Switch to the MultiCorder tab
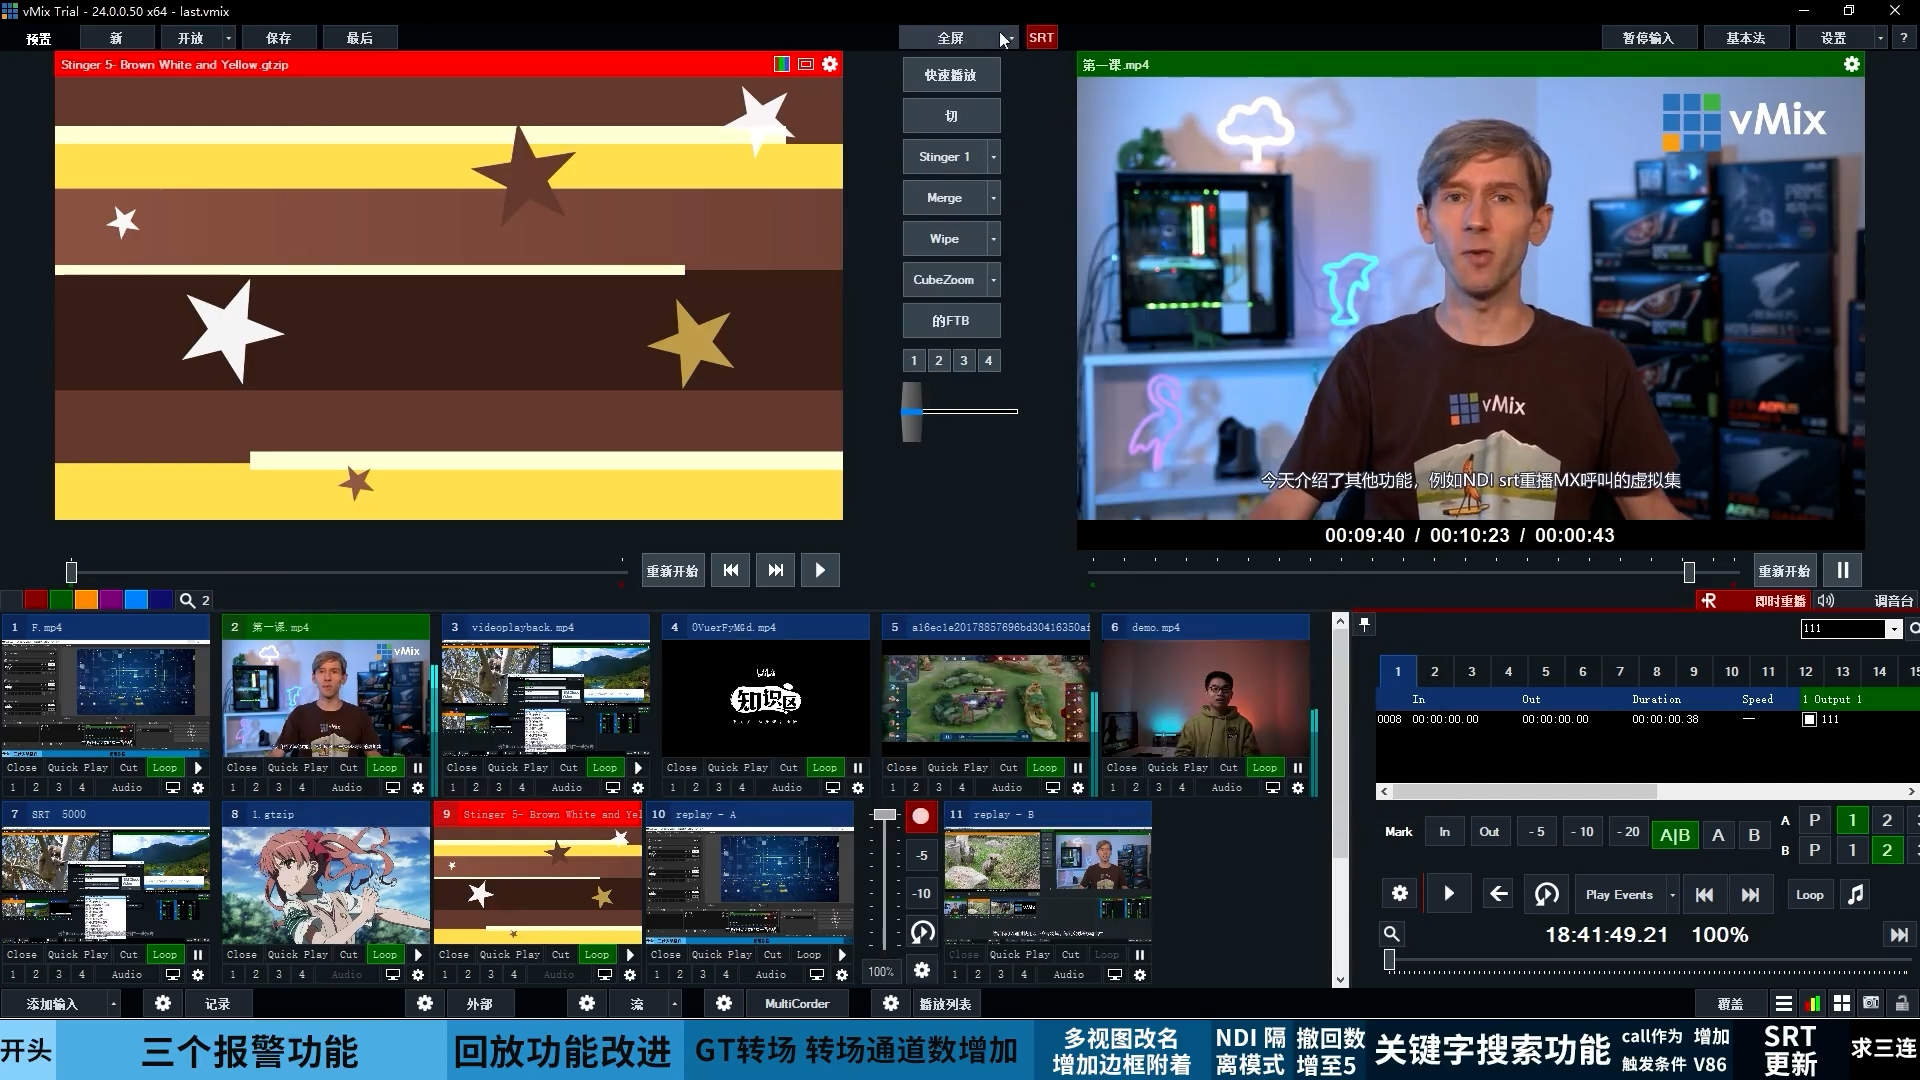The image size is (1920, 1080). [797, 1003]
